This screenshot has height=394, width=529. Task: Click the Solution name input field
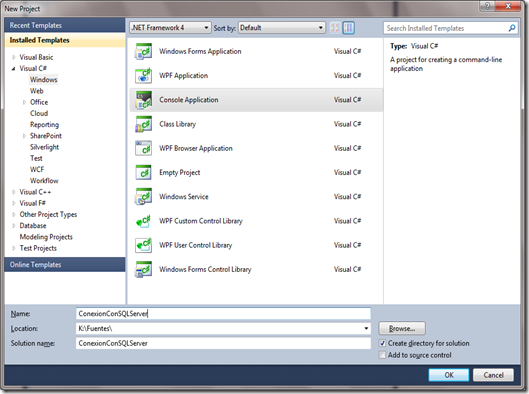click(223, 343)
